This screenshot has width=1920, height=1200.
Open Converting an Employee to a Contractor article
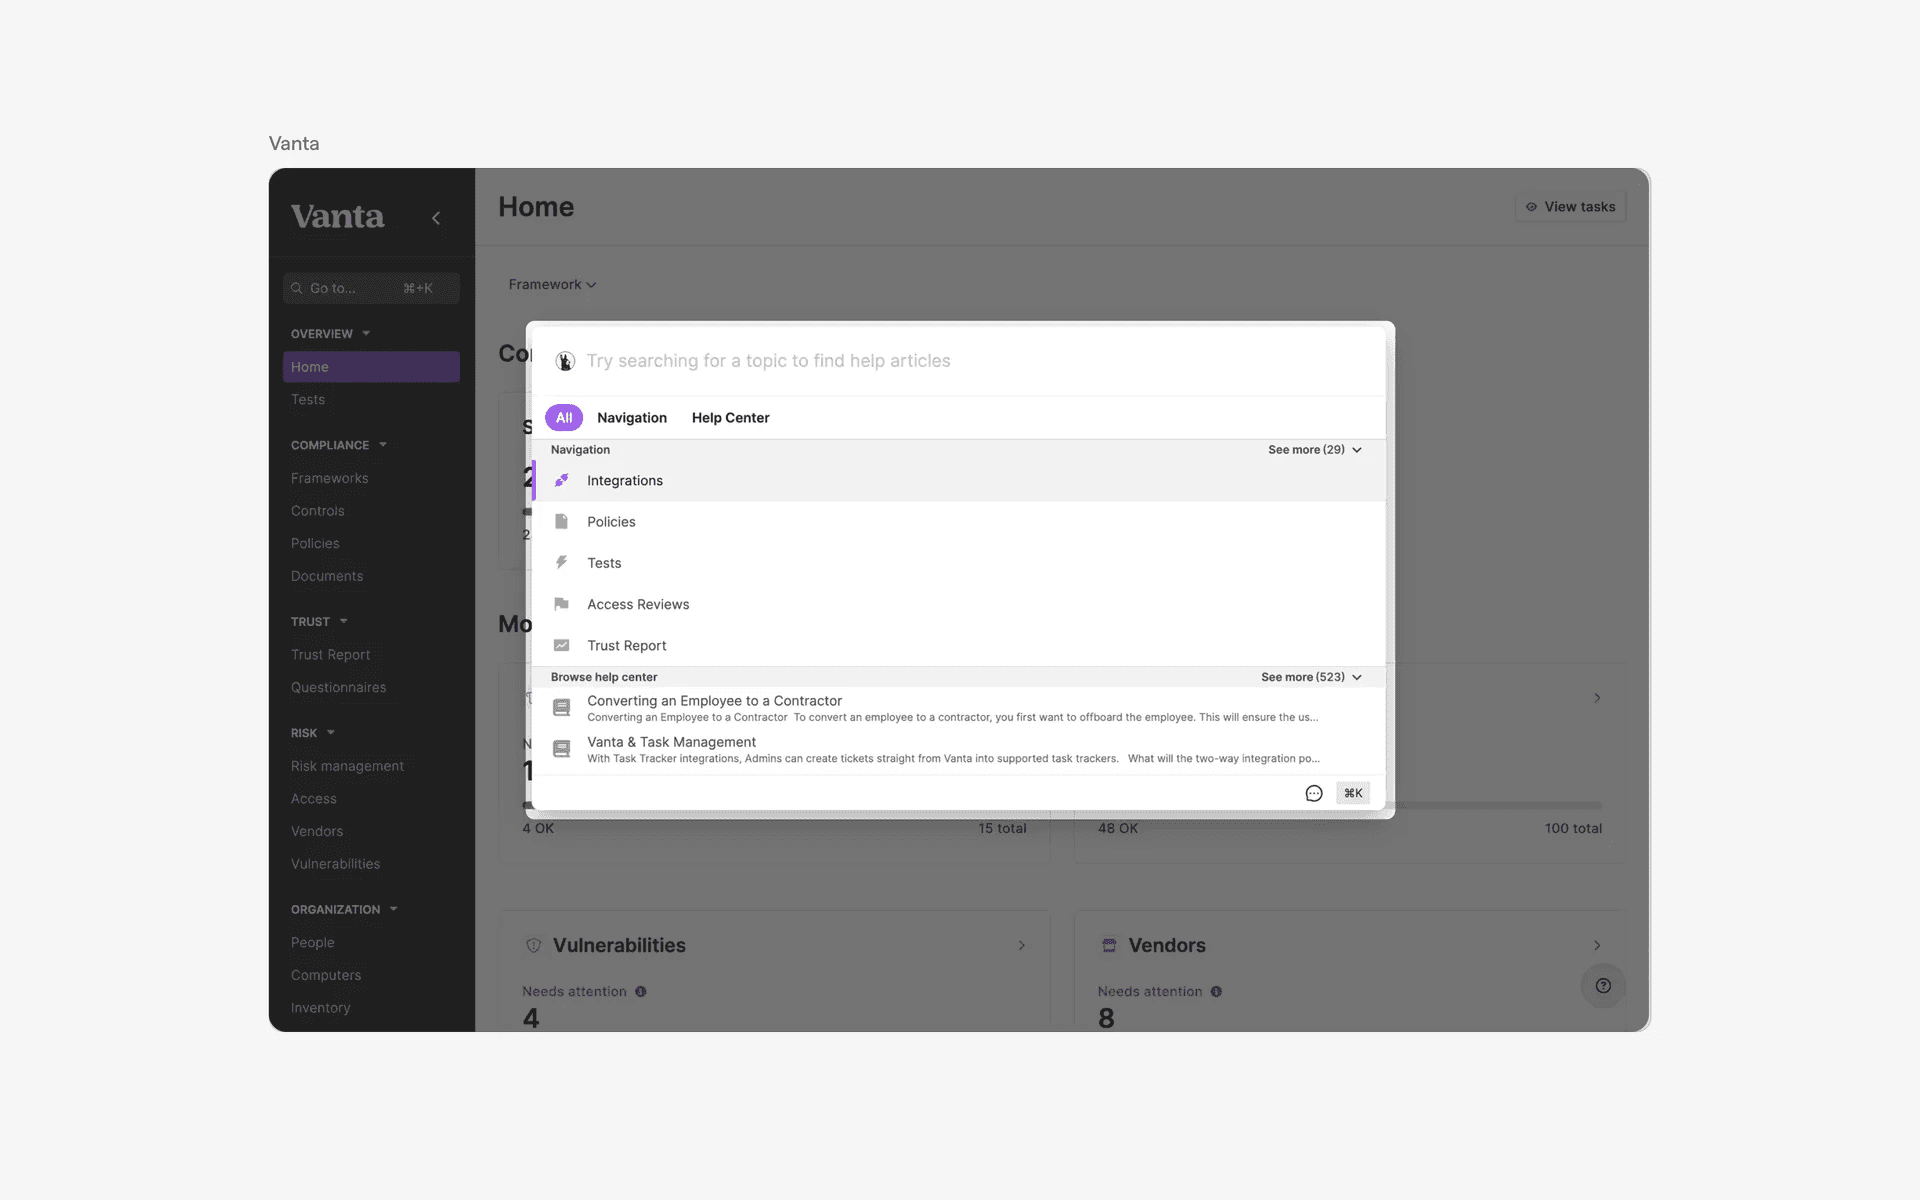[714, 701]
